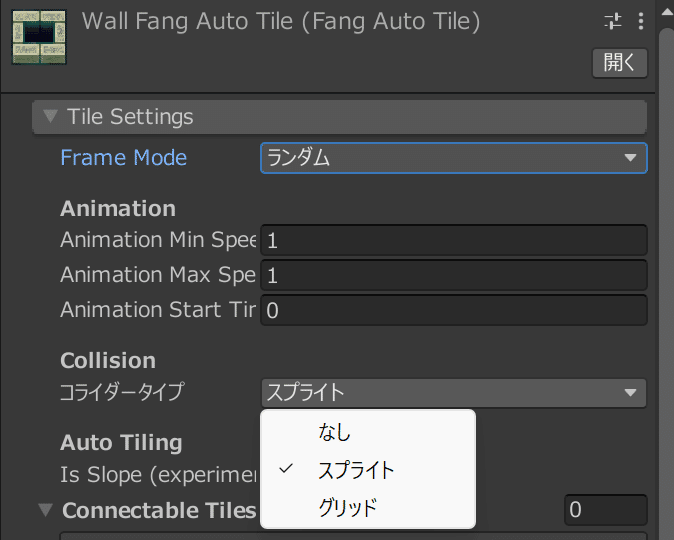
Task: Click the 開く (Open) button
Action: (619, 62)
